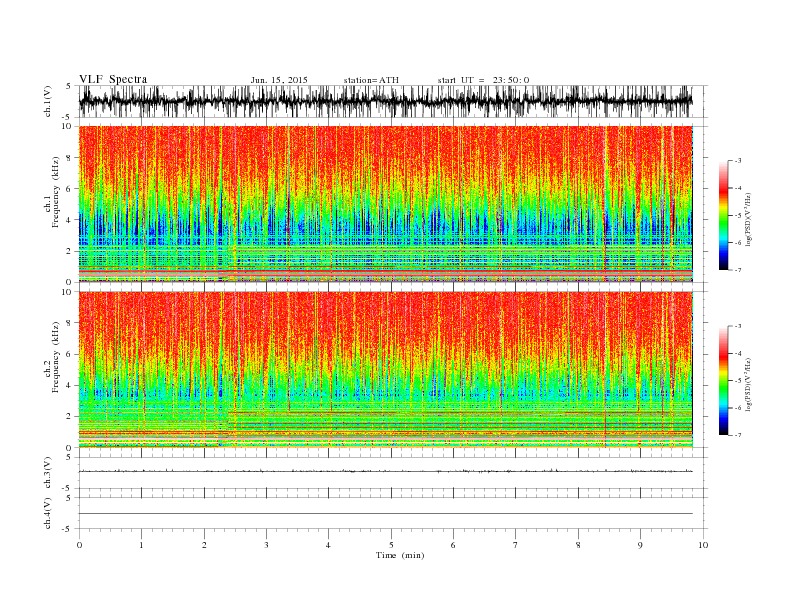The width and height of the screenshot is (792, 612).
Task: Click the 'Time (min)' axis label
Action: click(x=400, y=555)
